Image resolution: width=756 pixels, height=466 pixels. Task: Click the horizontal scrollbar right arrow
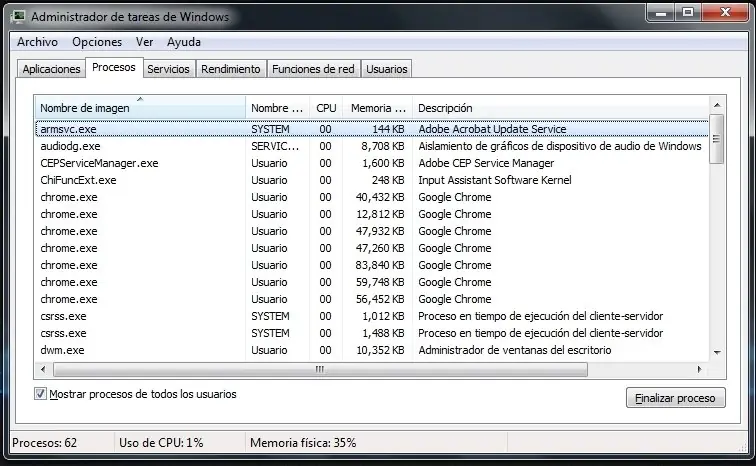tap(700, 370)
